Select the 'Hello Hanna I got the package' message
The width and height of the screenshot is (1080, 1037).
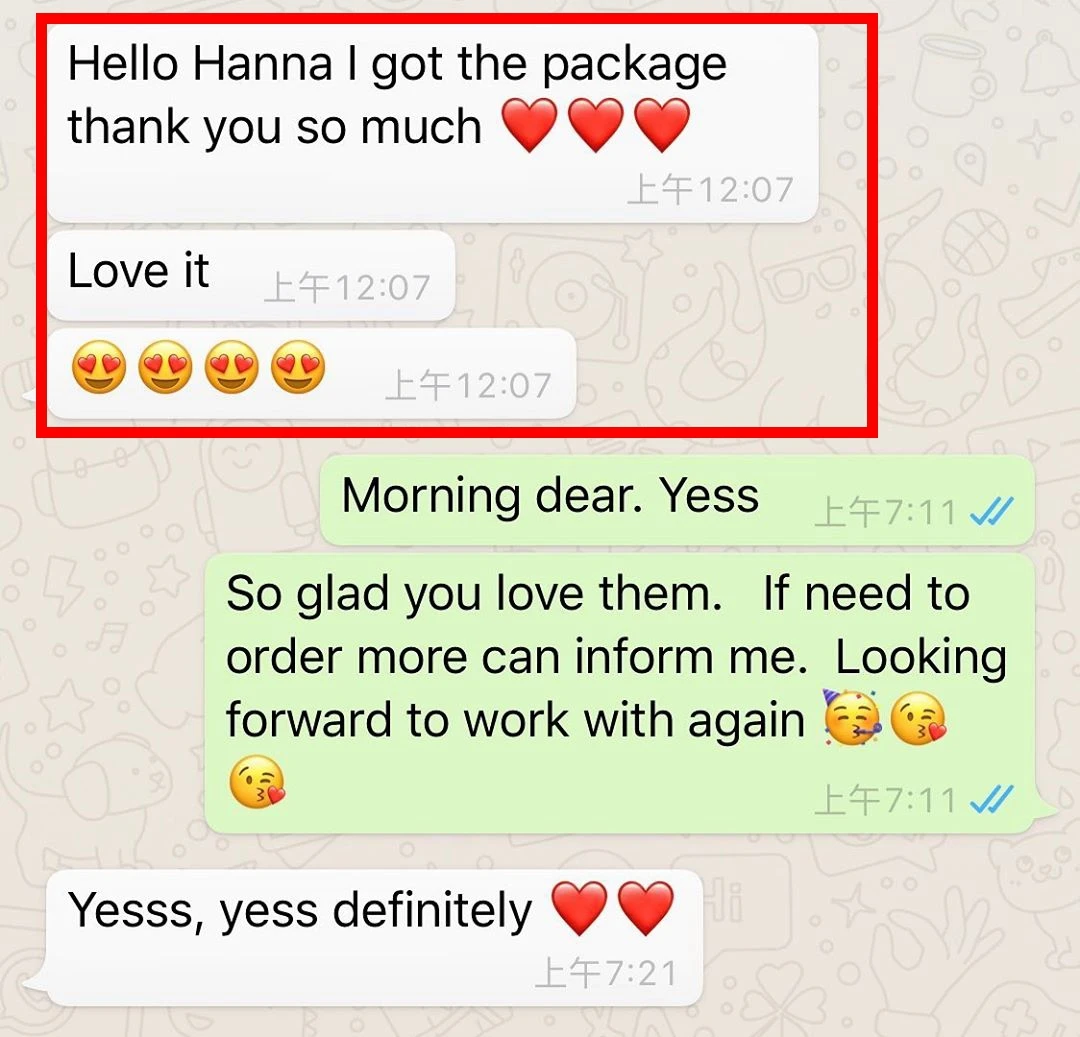tap(433, 124)
